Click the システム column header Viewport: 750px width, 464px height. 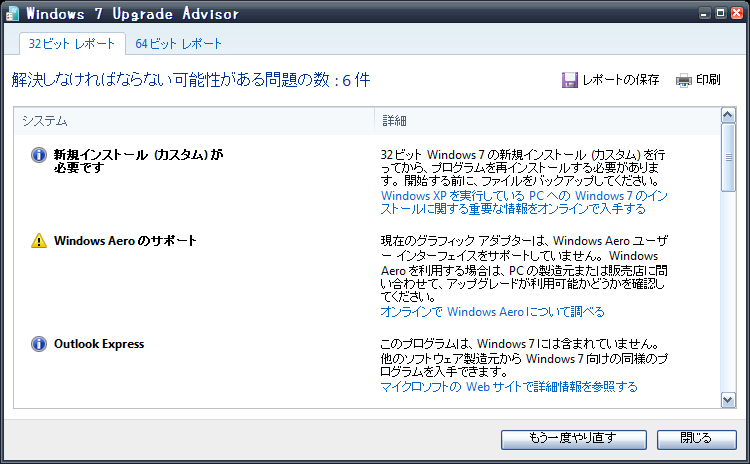(x=194, y=121)
